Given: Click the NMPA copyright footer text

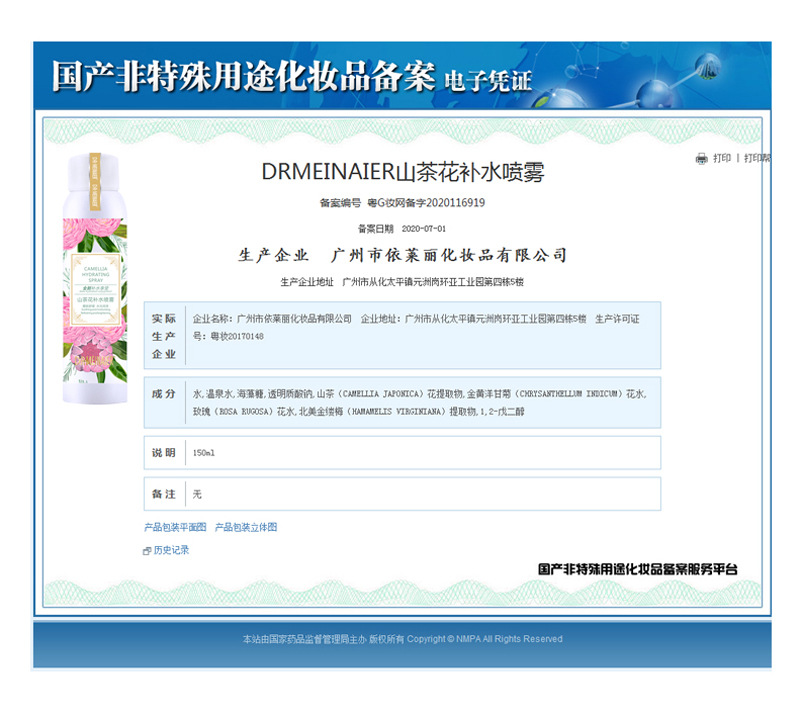Looking at the screenshot, I should (x=403, y=639).
